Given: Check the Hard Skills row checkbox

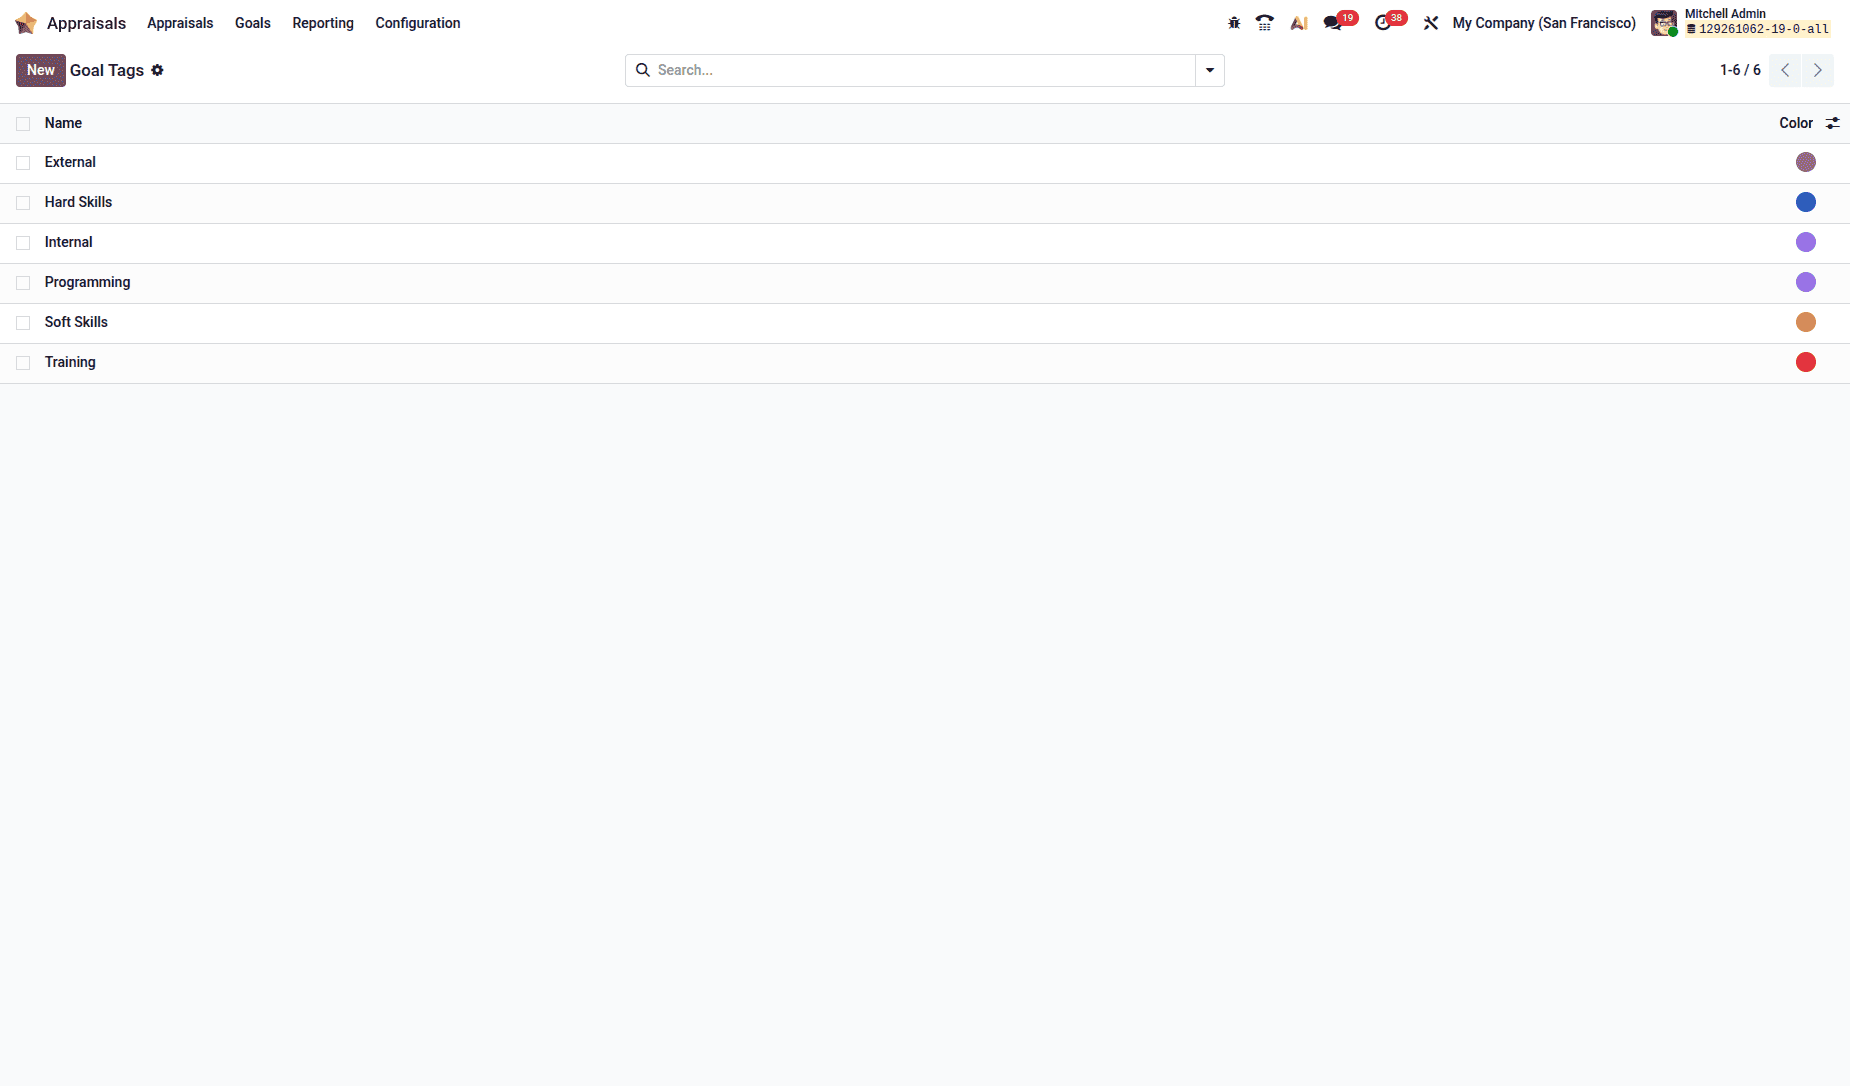Looking at the screenshot, I should (x=23, y=202).
